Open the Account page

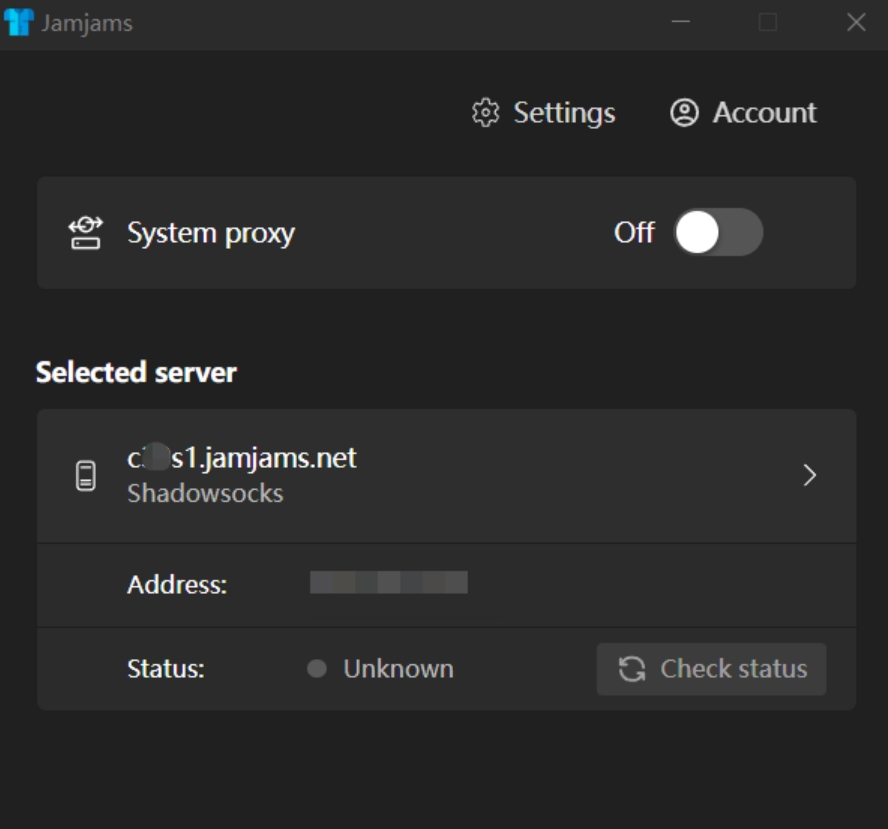(x=743, y=113)
